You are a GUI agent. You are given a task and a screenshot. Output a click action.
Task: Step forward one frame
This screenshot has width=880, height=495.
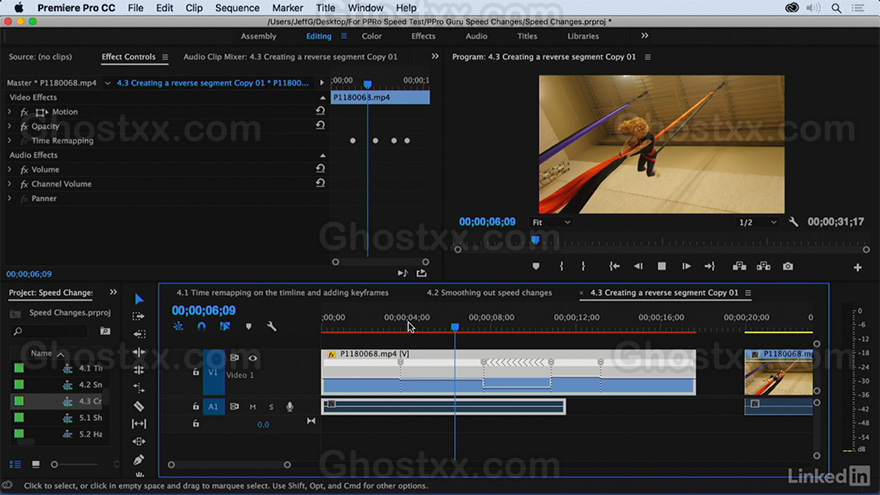[686, 266]
